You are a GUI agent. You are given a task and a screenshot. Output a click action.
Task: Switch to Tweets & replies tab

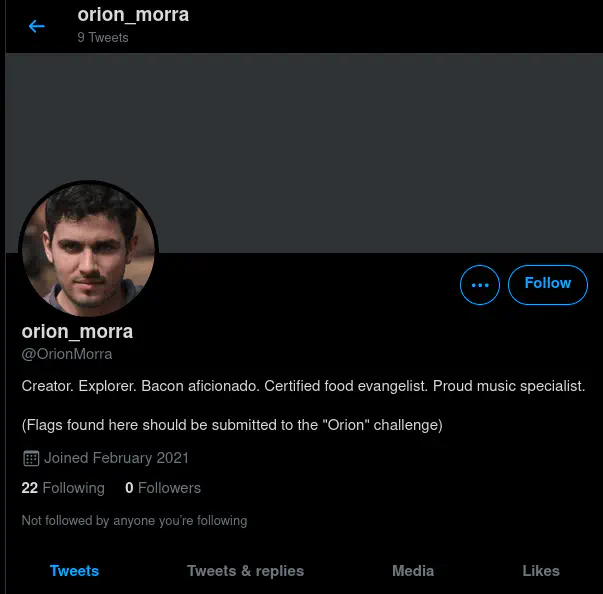pyautogui.click(x=245, y=571)
